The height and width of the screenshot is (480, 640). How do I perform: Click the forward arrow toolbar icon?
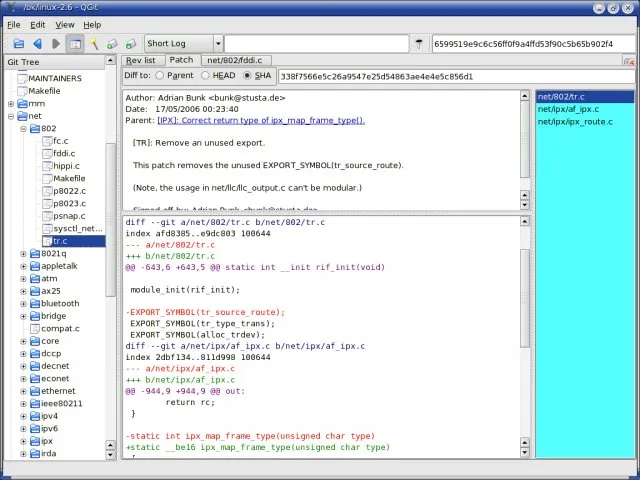point(56,44)
